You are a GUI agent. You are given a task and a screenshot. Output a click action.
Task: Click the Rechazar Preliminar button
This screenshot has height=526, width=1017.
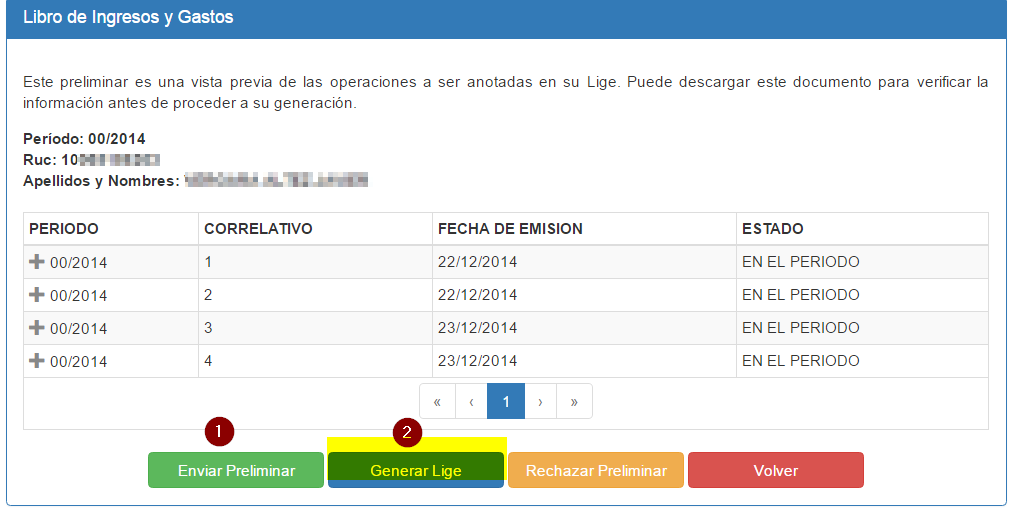pos(596,471)
